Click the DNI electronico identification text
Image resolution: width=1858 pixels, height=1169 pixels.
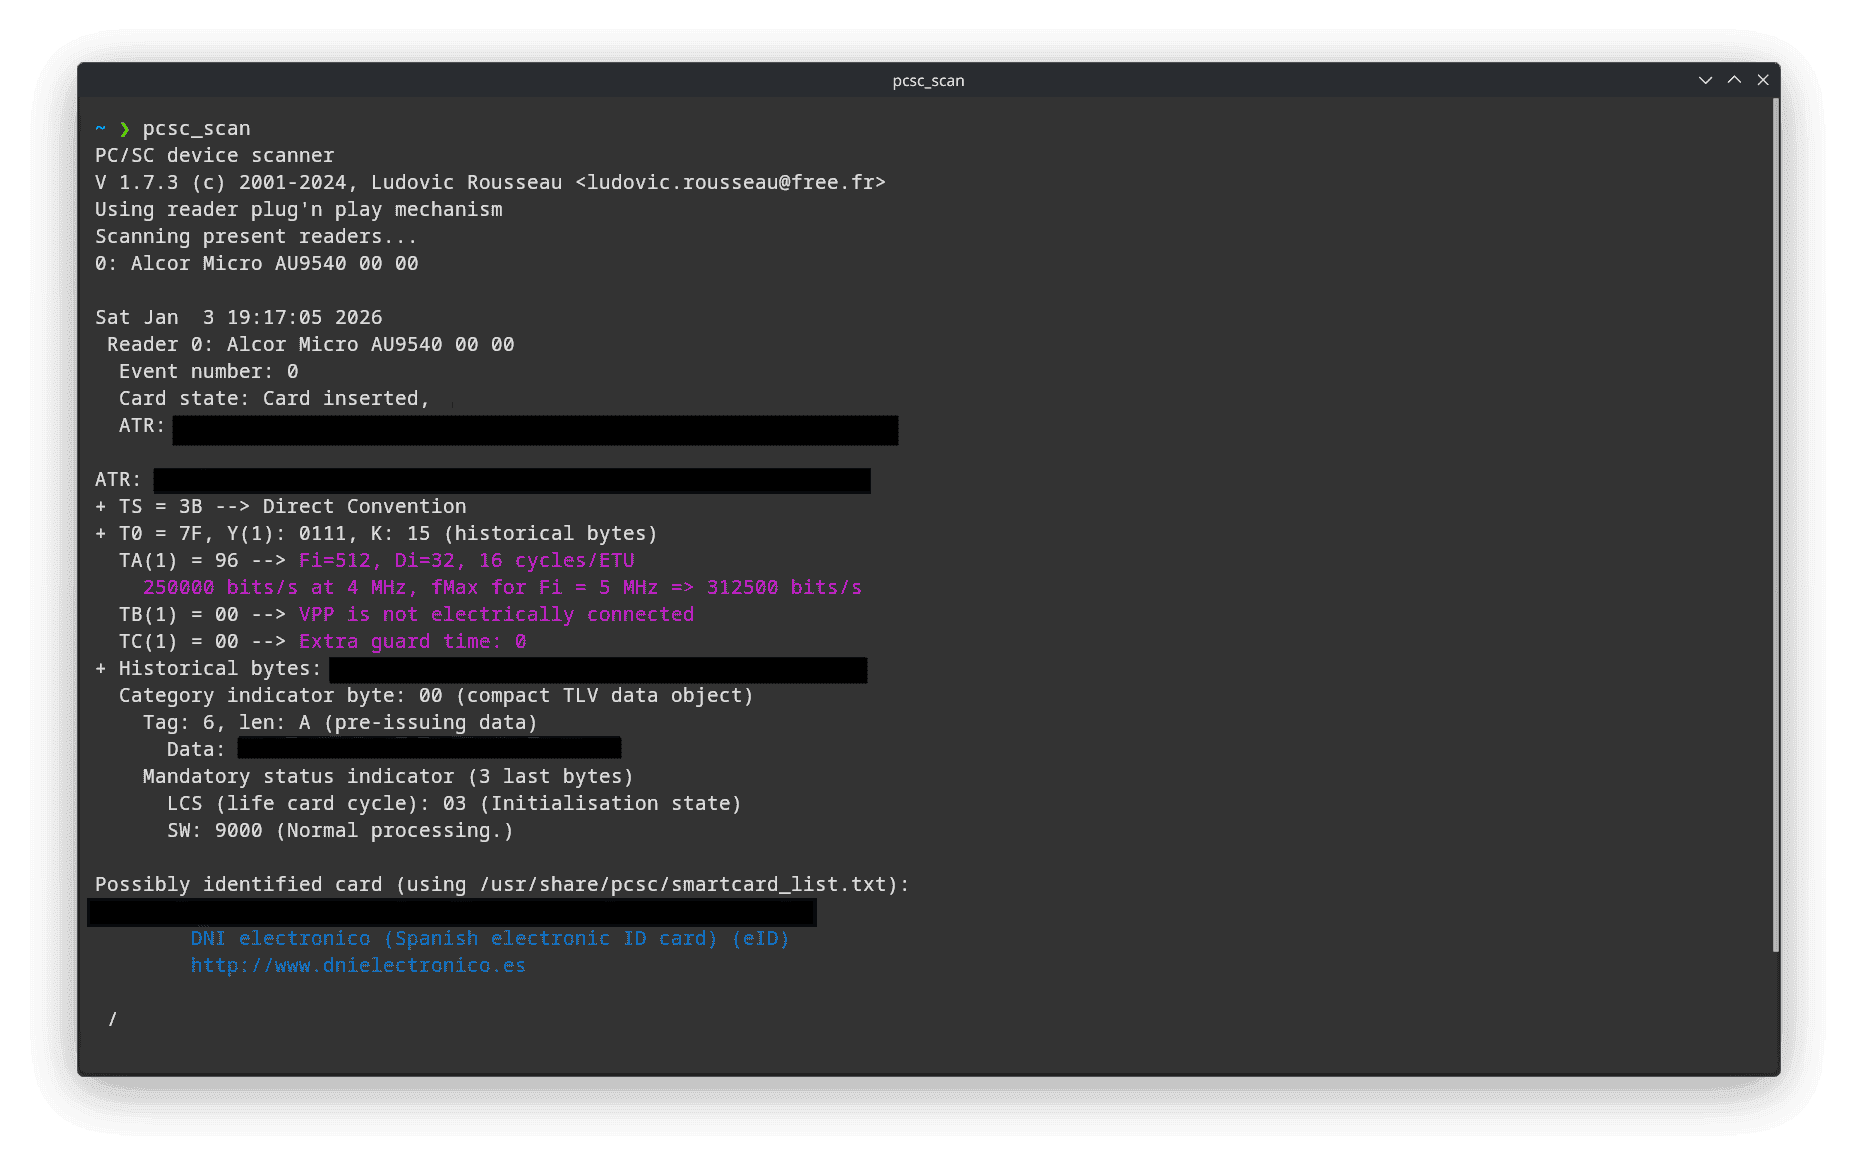click(489, 938)
